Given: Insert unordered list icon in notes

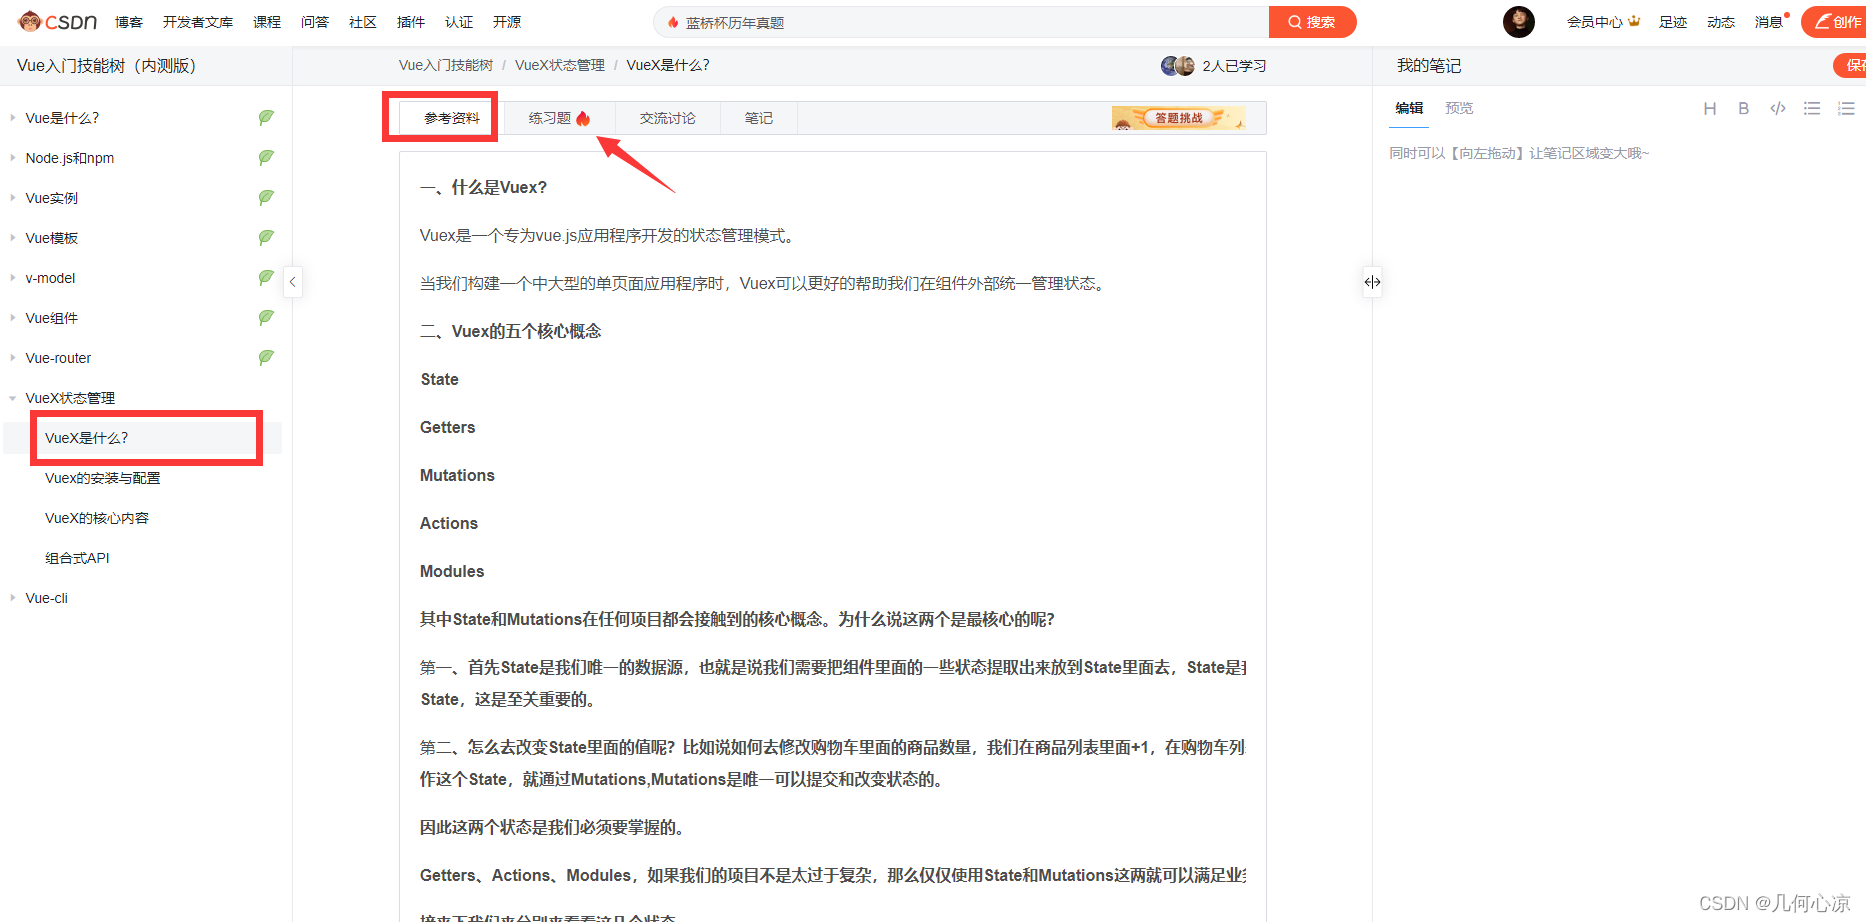Looking at the screenshot, I should (x=1812, y=108).
